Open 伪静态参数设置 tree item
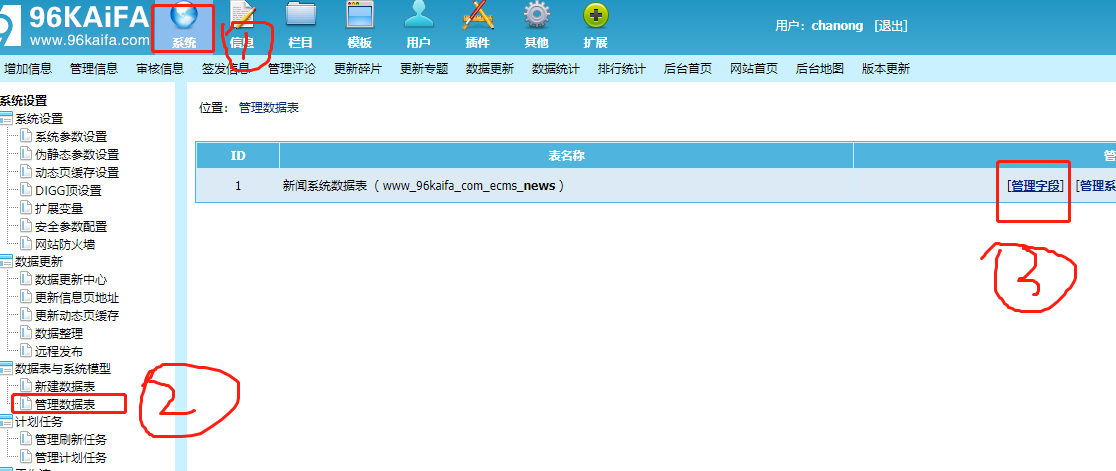This screenshot has height=471, width=1116. tap(77, 154)
